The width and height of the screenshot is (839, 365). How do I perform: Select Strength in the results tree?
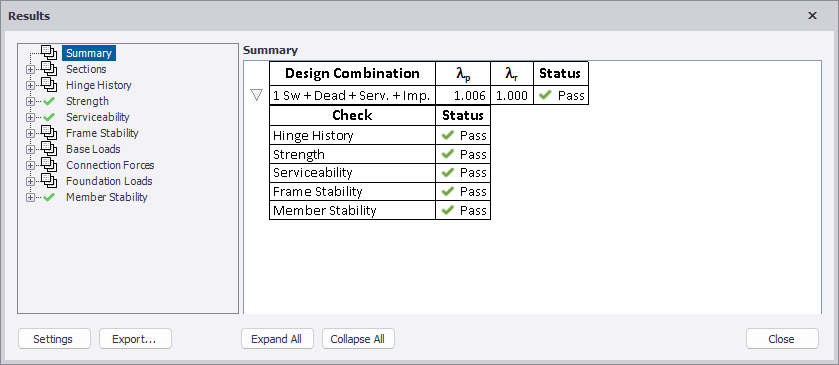pyautogui.click(x=87, y=101)
